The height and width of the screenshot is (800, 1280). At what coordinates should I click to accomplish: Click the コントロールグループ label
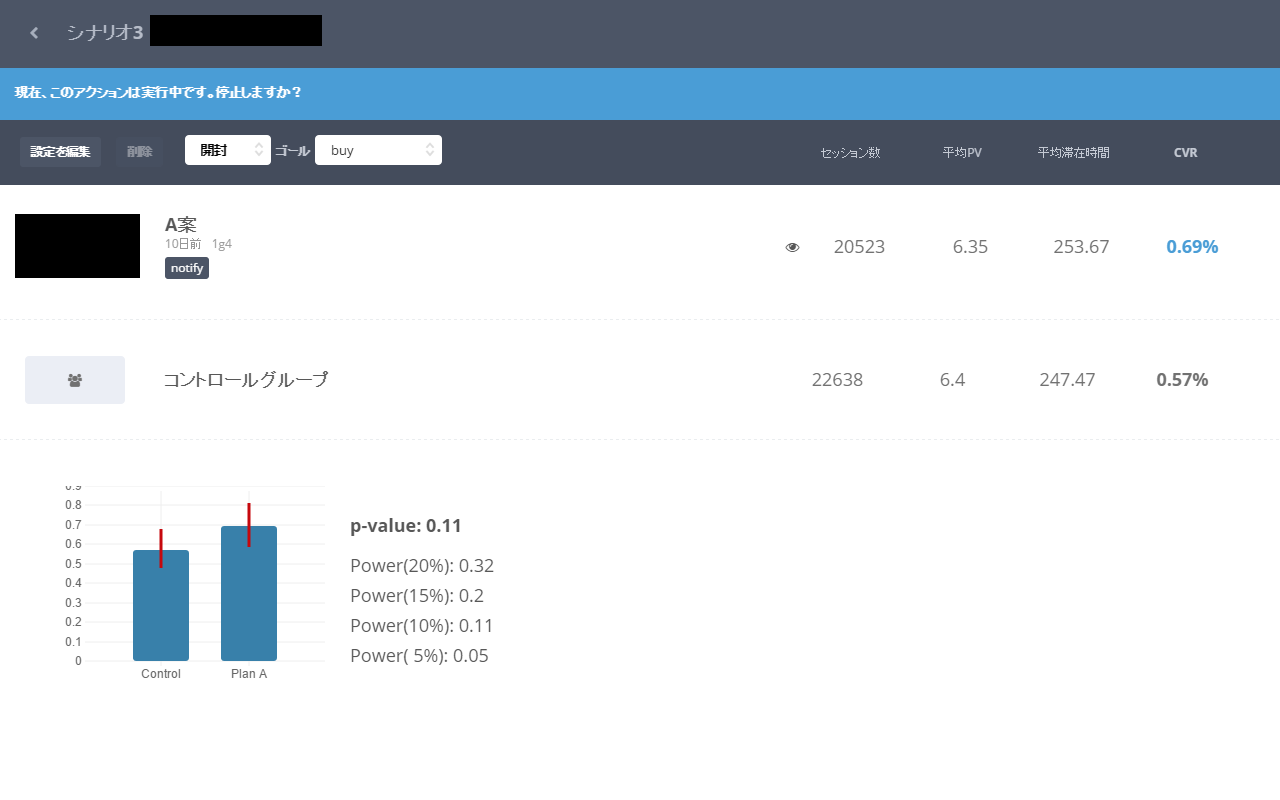point(246,380)
